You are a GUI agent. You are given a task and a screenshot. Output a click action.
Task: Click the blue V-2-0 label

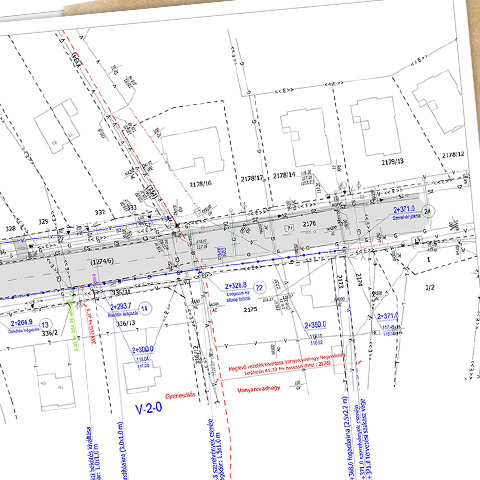149,408
